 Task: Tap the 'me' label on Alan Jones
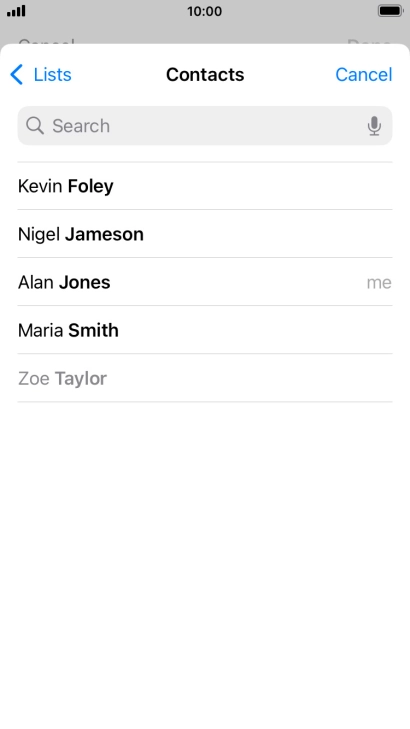pos(379,283)
